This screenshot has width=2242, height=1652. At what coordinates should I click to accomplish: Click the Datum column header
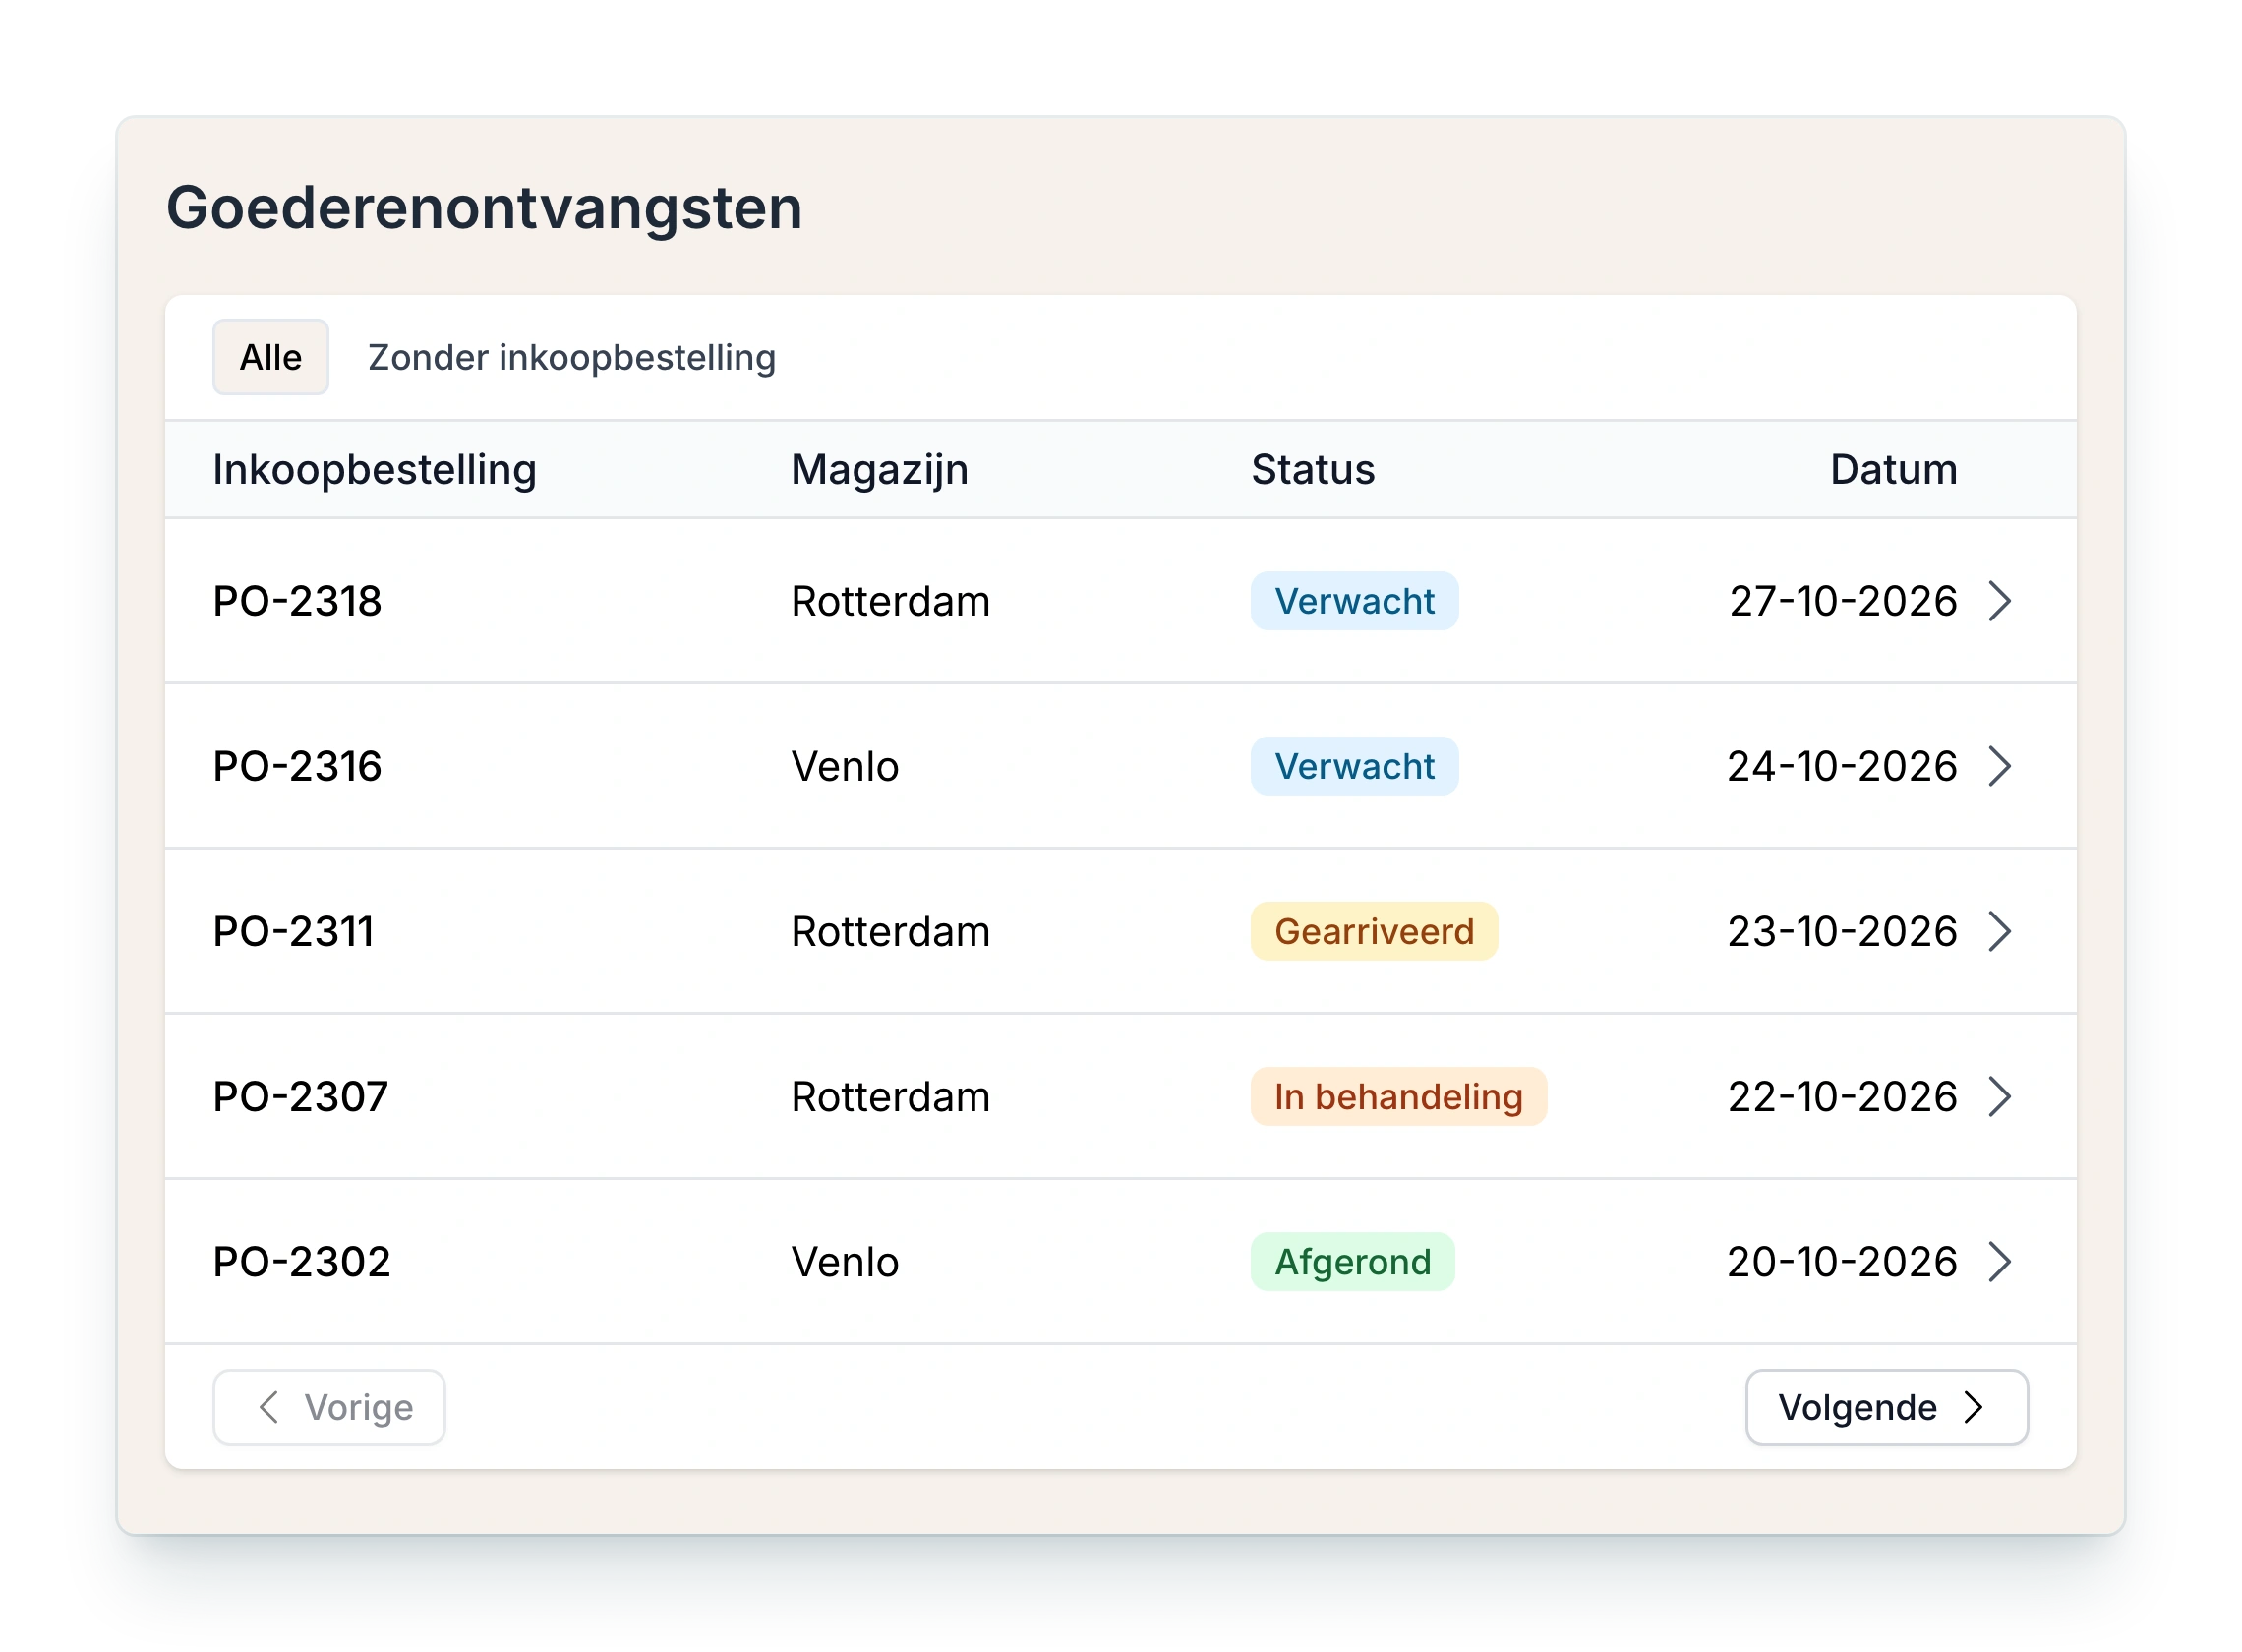(1893, 469)
